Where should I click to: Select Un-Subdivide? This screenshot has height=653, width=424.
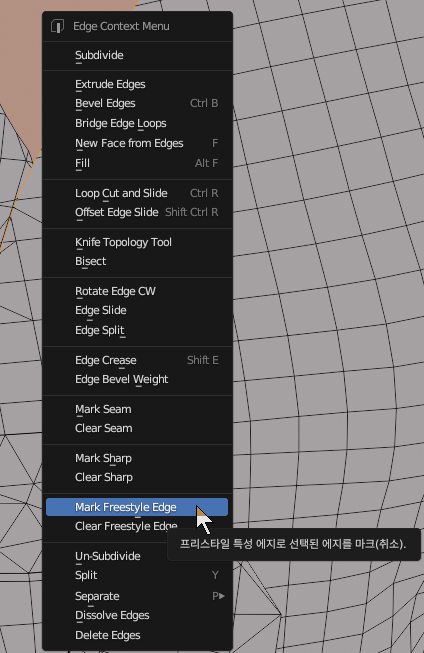click(108, 556)
